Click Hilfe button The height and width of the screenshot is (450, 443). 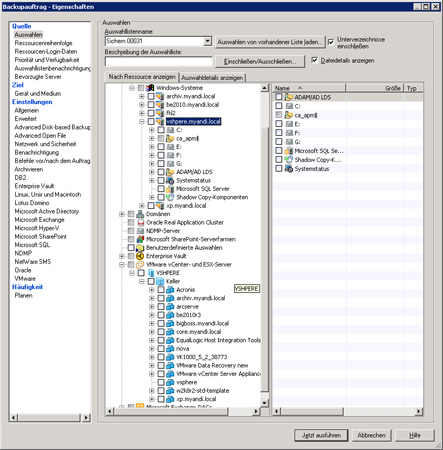415,435
